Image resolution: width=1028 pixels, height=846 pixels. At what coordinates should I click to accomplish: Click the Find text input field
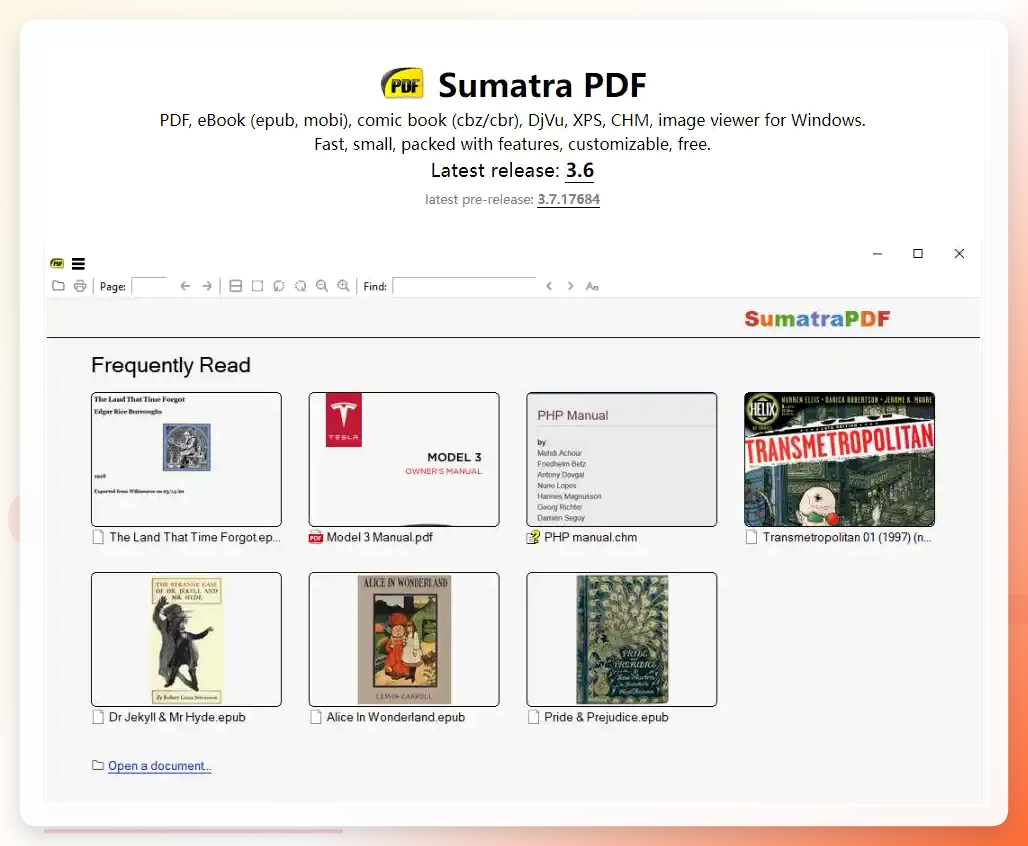point(464,286)
